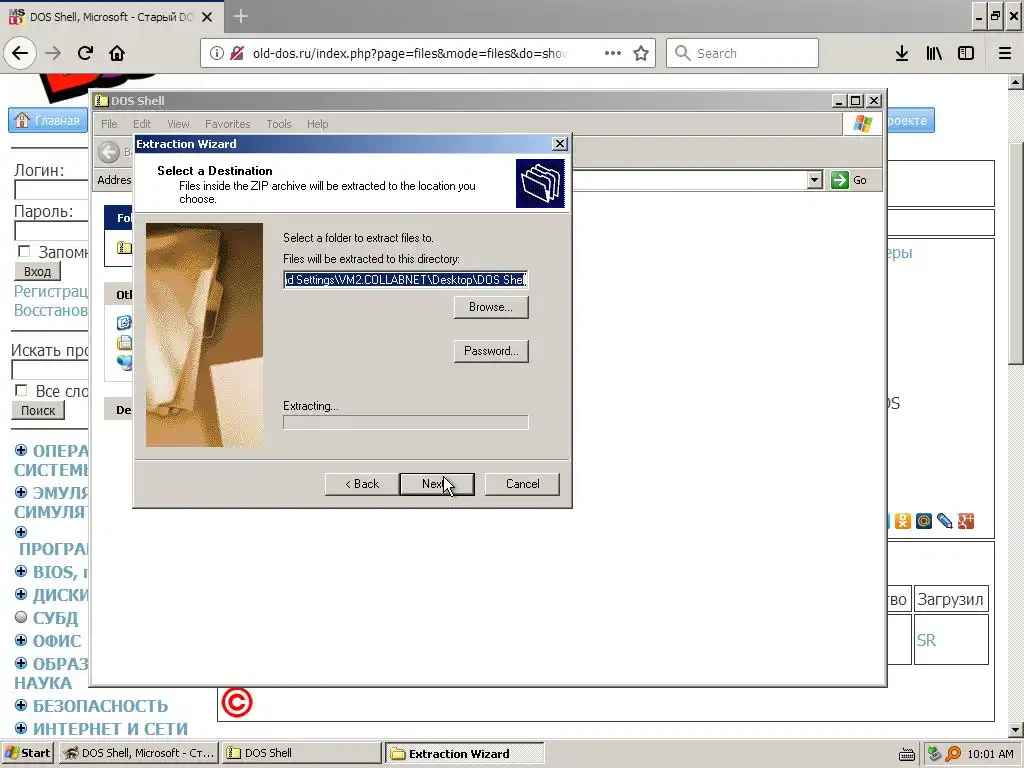1024x768 pixels.
Task: Click the Firefox Search box
Action: [x=743, y=53]
